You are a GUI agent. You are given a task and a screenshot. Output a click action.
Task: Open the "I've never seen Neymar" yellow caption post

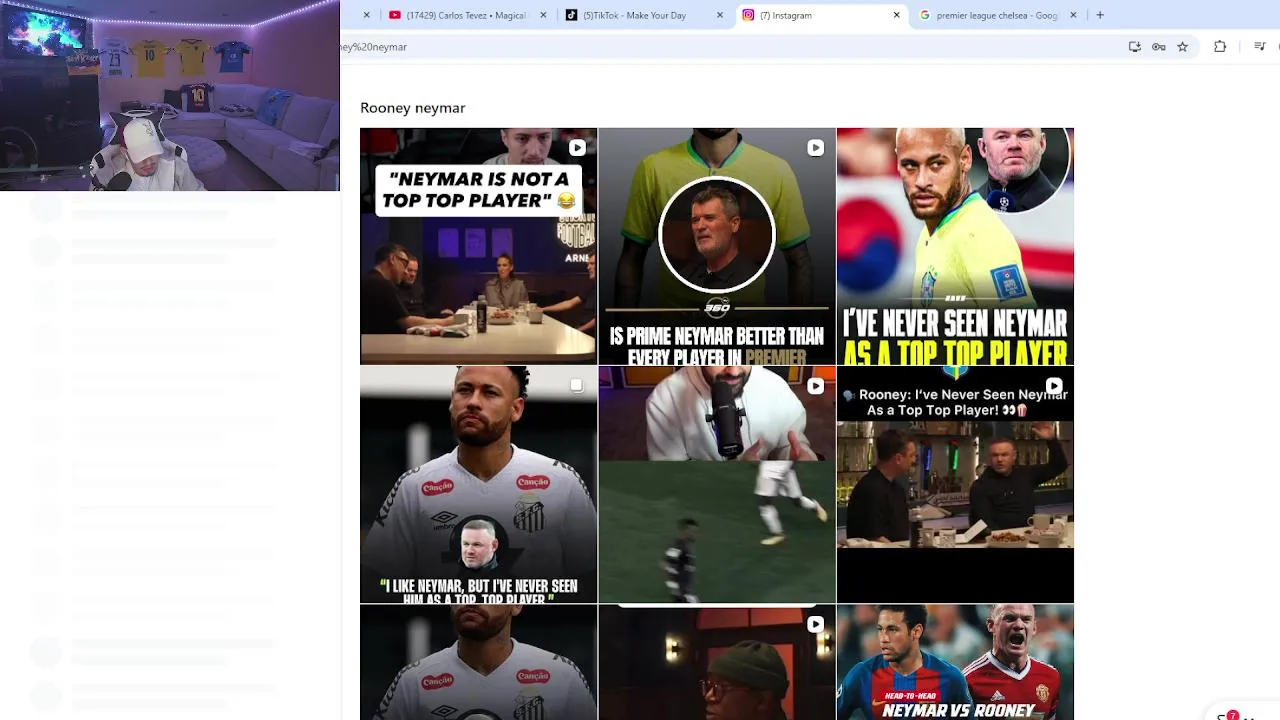[955, 246]
